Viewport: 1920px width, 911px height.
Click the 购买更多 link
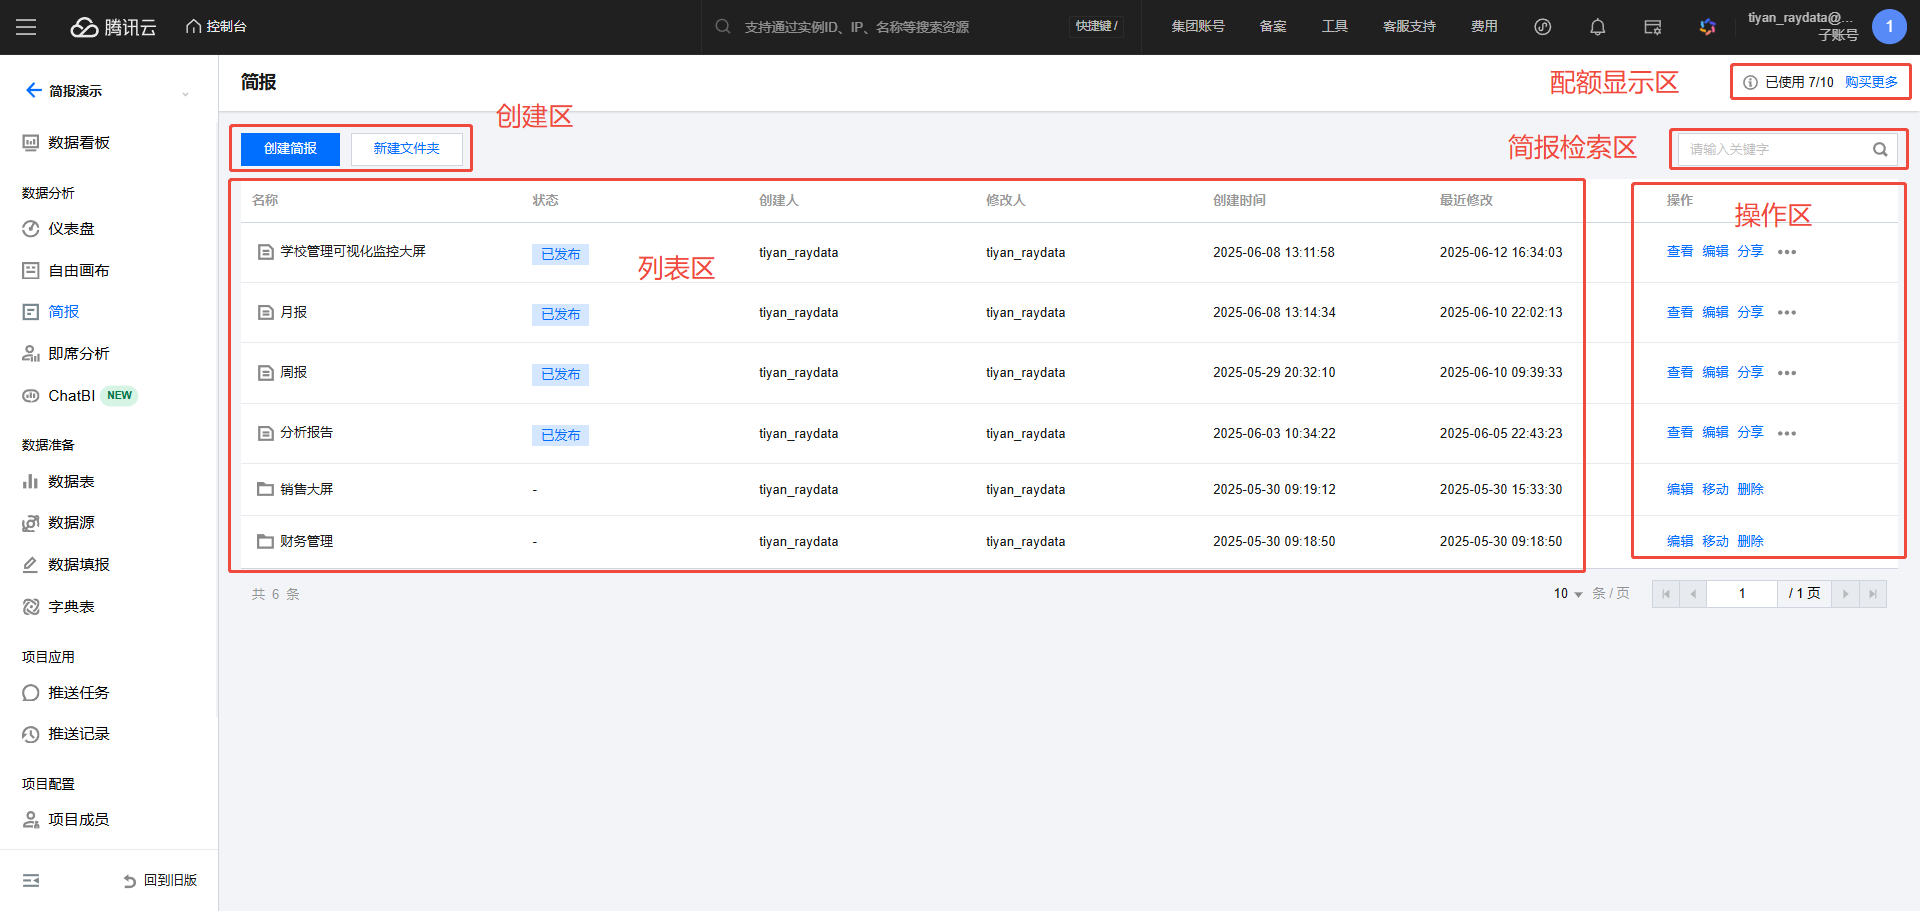click(x=1870, y=82)
